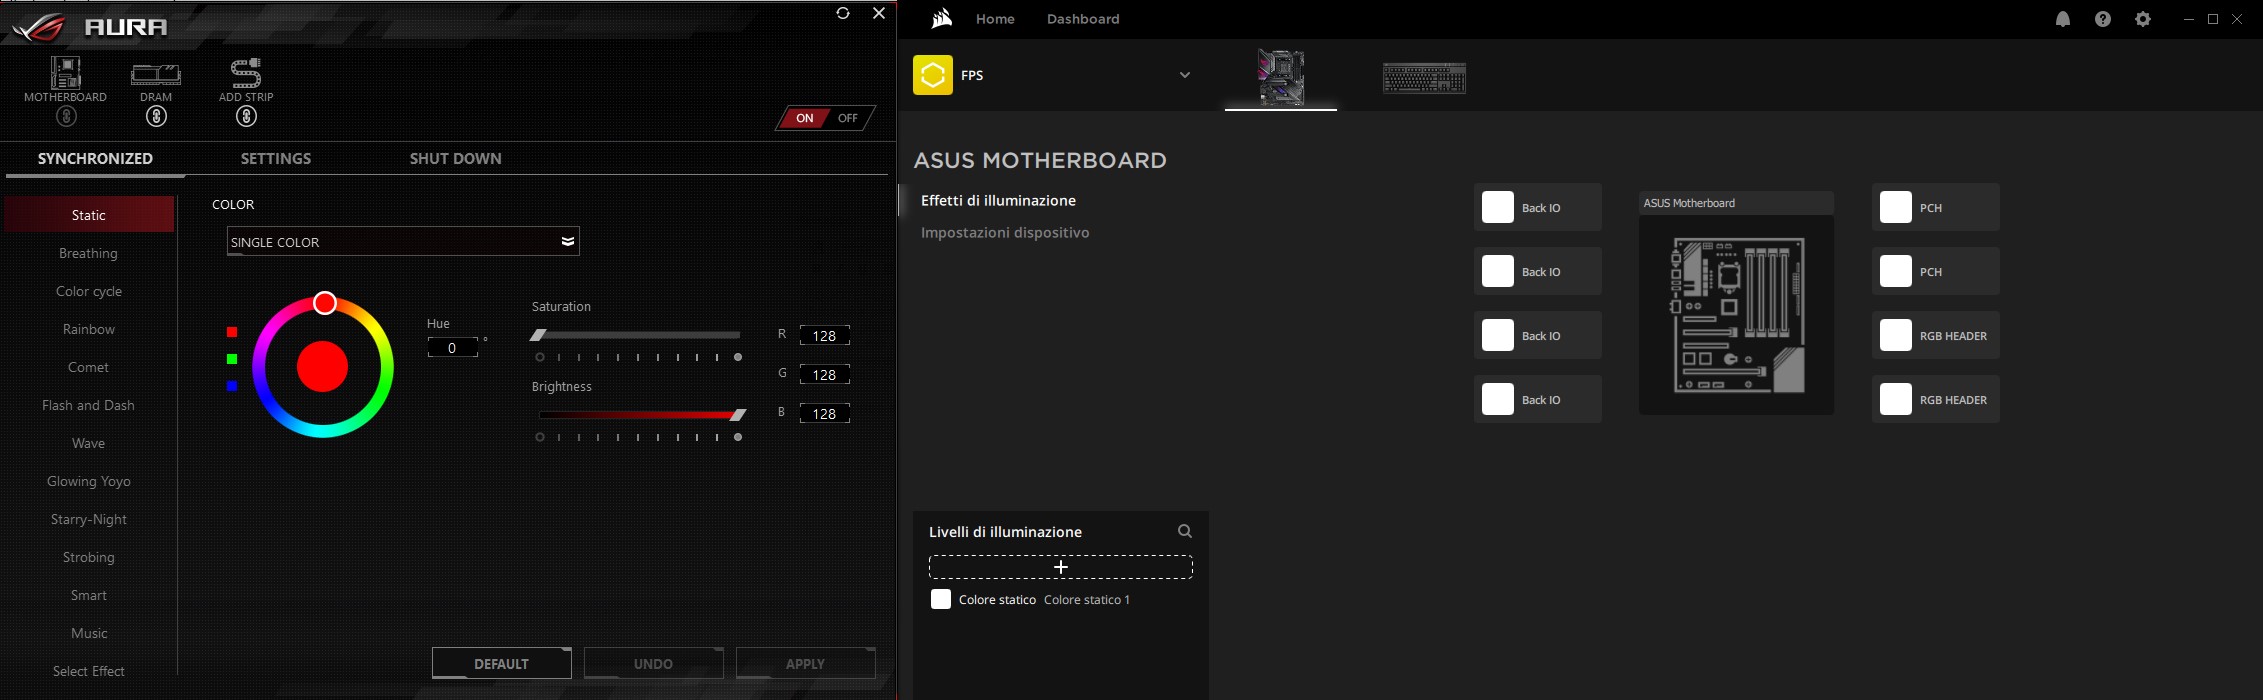Click the refresh icon in Aura title bar
Viewport: 2263px width, 700px height.
click(843, 13)
